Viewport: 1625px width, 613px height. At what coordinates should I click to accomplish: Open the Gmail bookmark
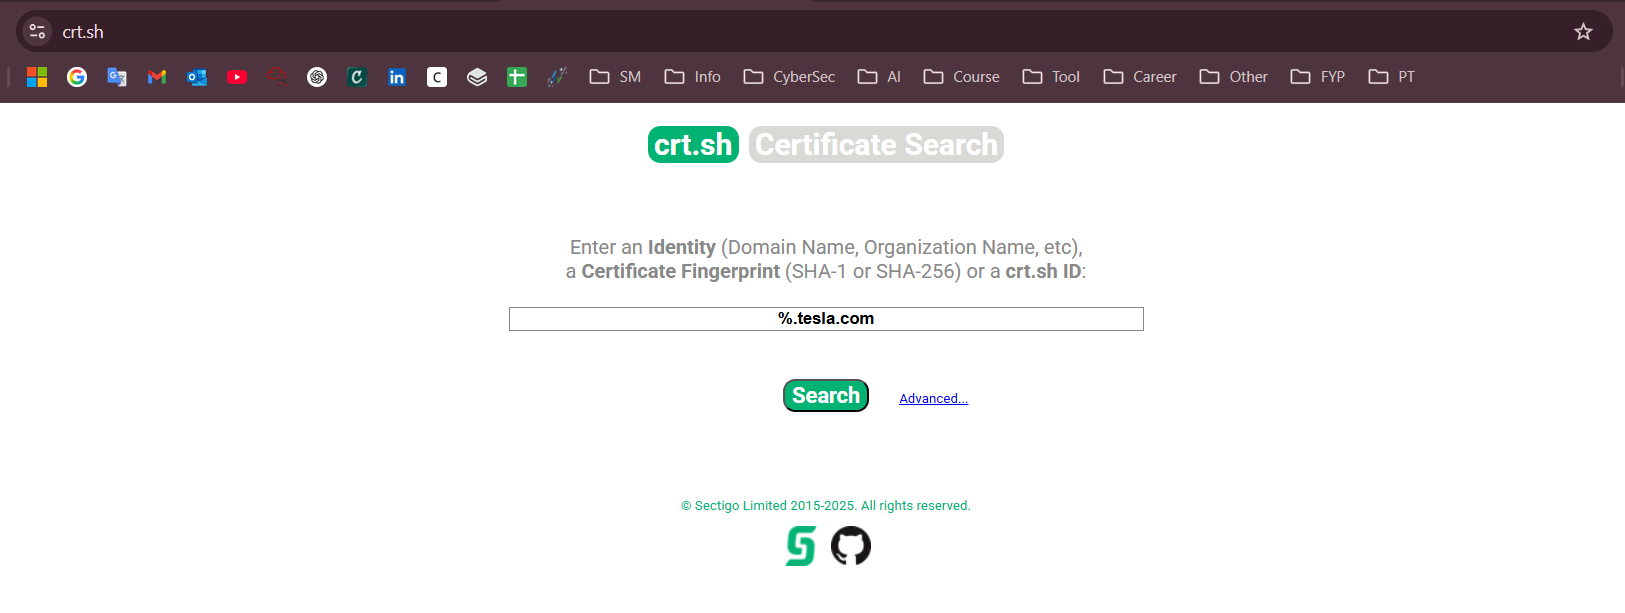click(157, 77)
